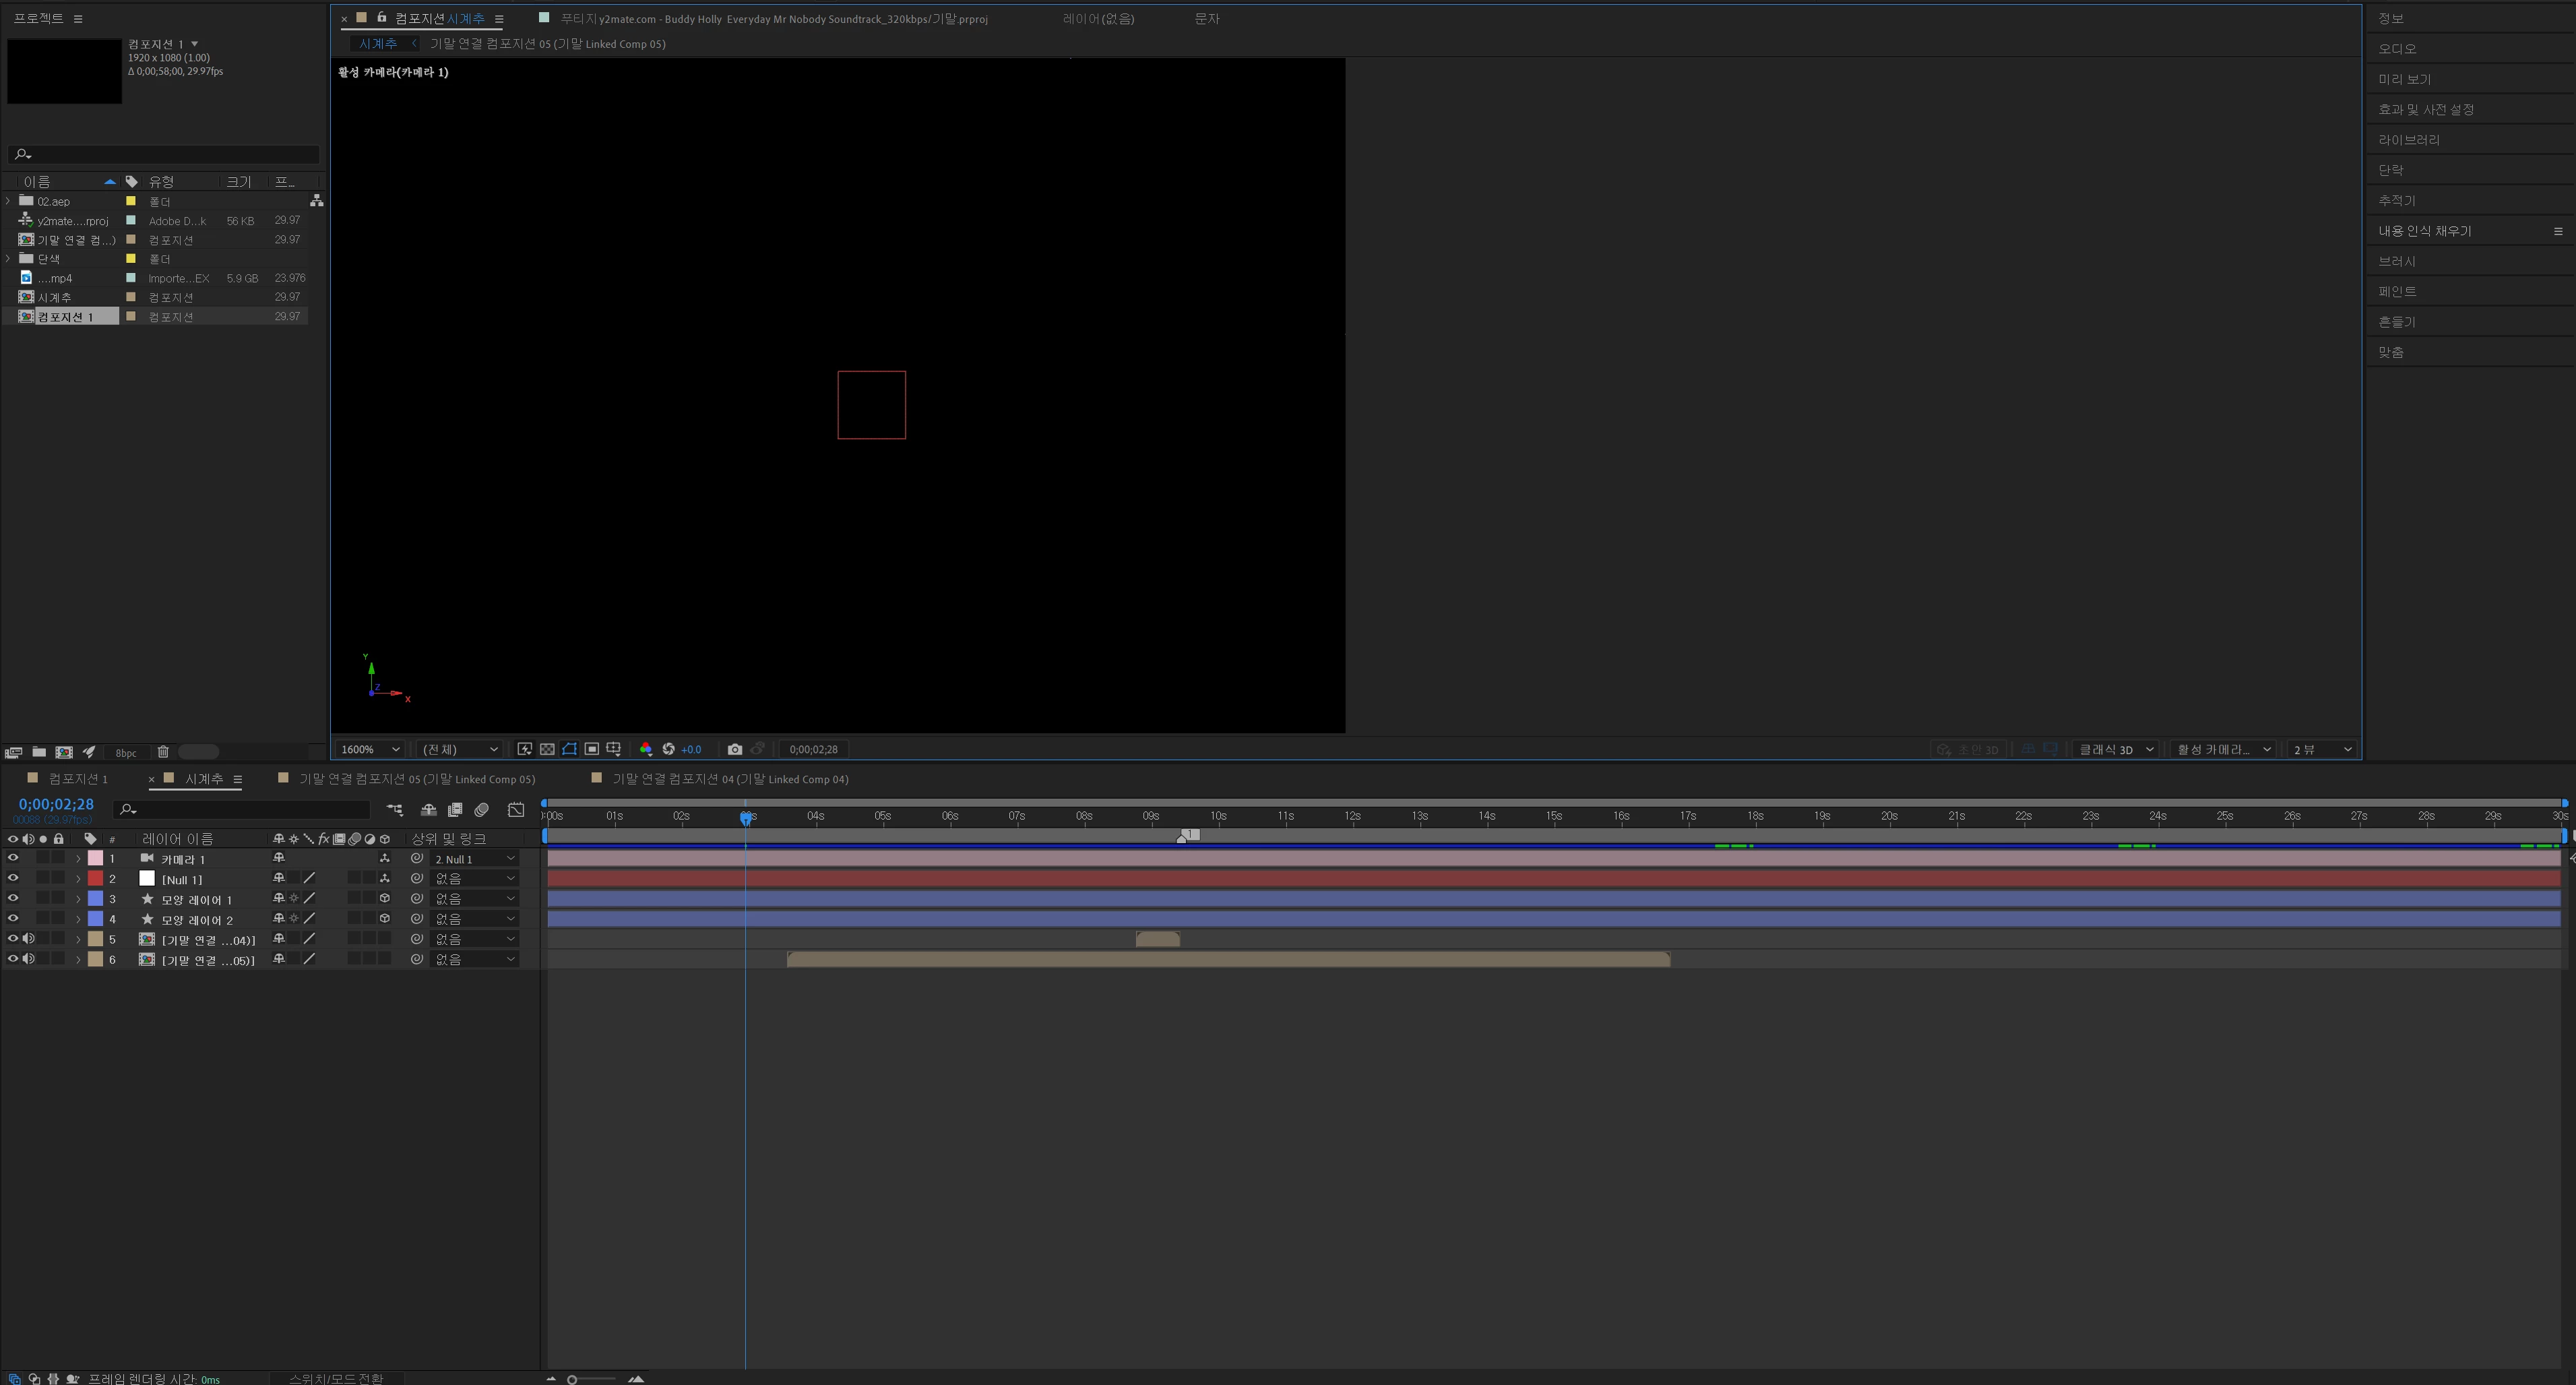
Task: Create a new composition from the Project panel
Action: pos(64,752)
